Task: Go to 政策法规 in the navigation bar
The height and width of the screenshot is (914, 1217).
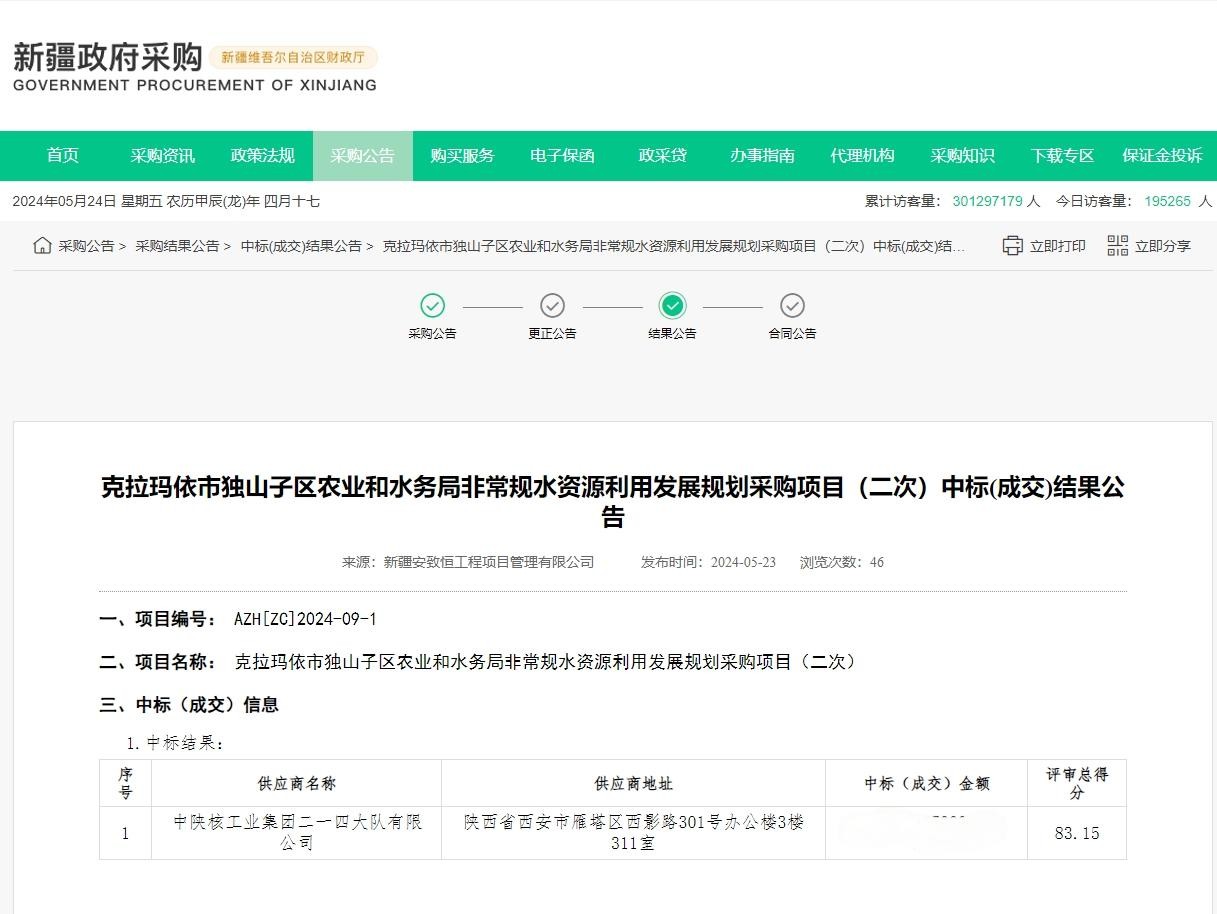Action: 262,156
